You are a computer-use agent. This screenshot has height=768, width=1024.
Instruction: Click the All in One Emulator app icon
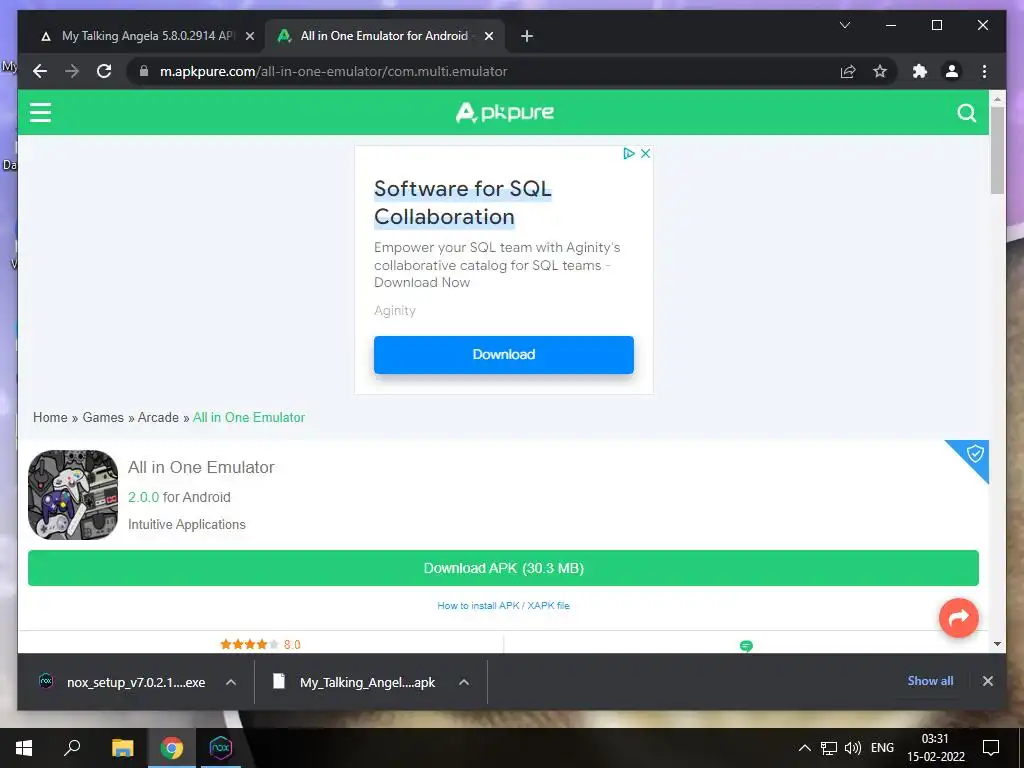click(x=73, y=495)
